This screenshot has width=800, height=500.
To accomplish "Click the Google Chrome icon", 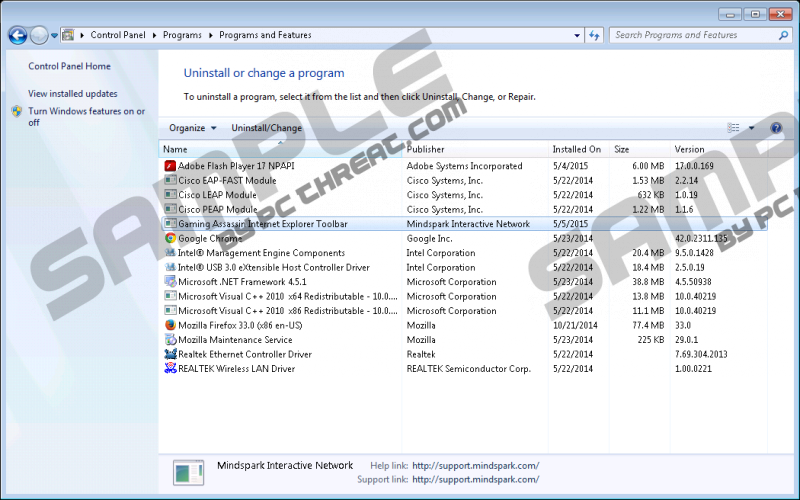I will [x=170, y=238].
